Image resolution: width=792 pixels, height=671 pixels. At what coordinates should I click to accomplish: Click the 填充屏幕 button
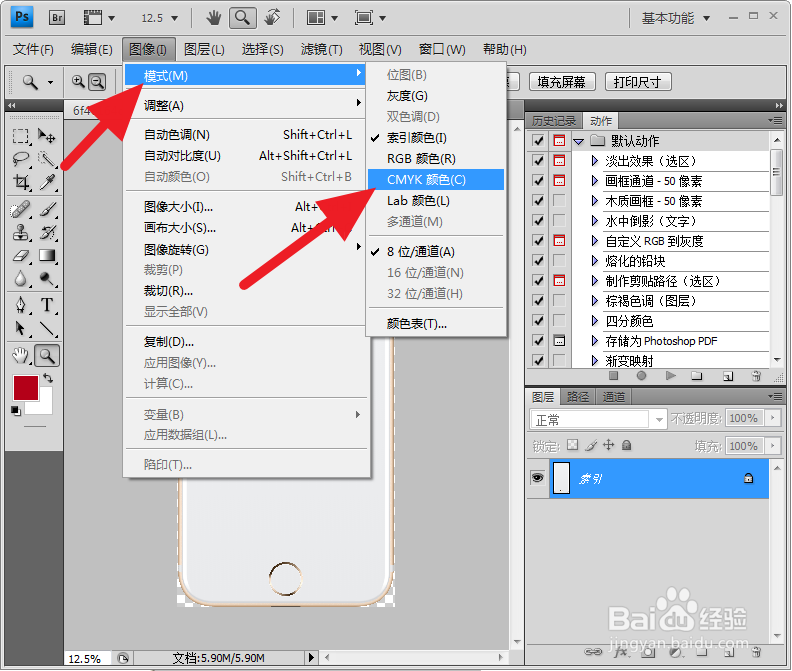[562, 81]
